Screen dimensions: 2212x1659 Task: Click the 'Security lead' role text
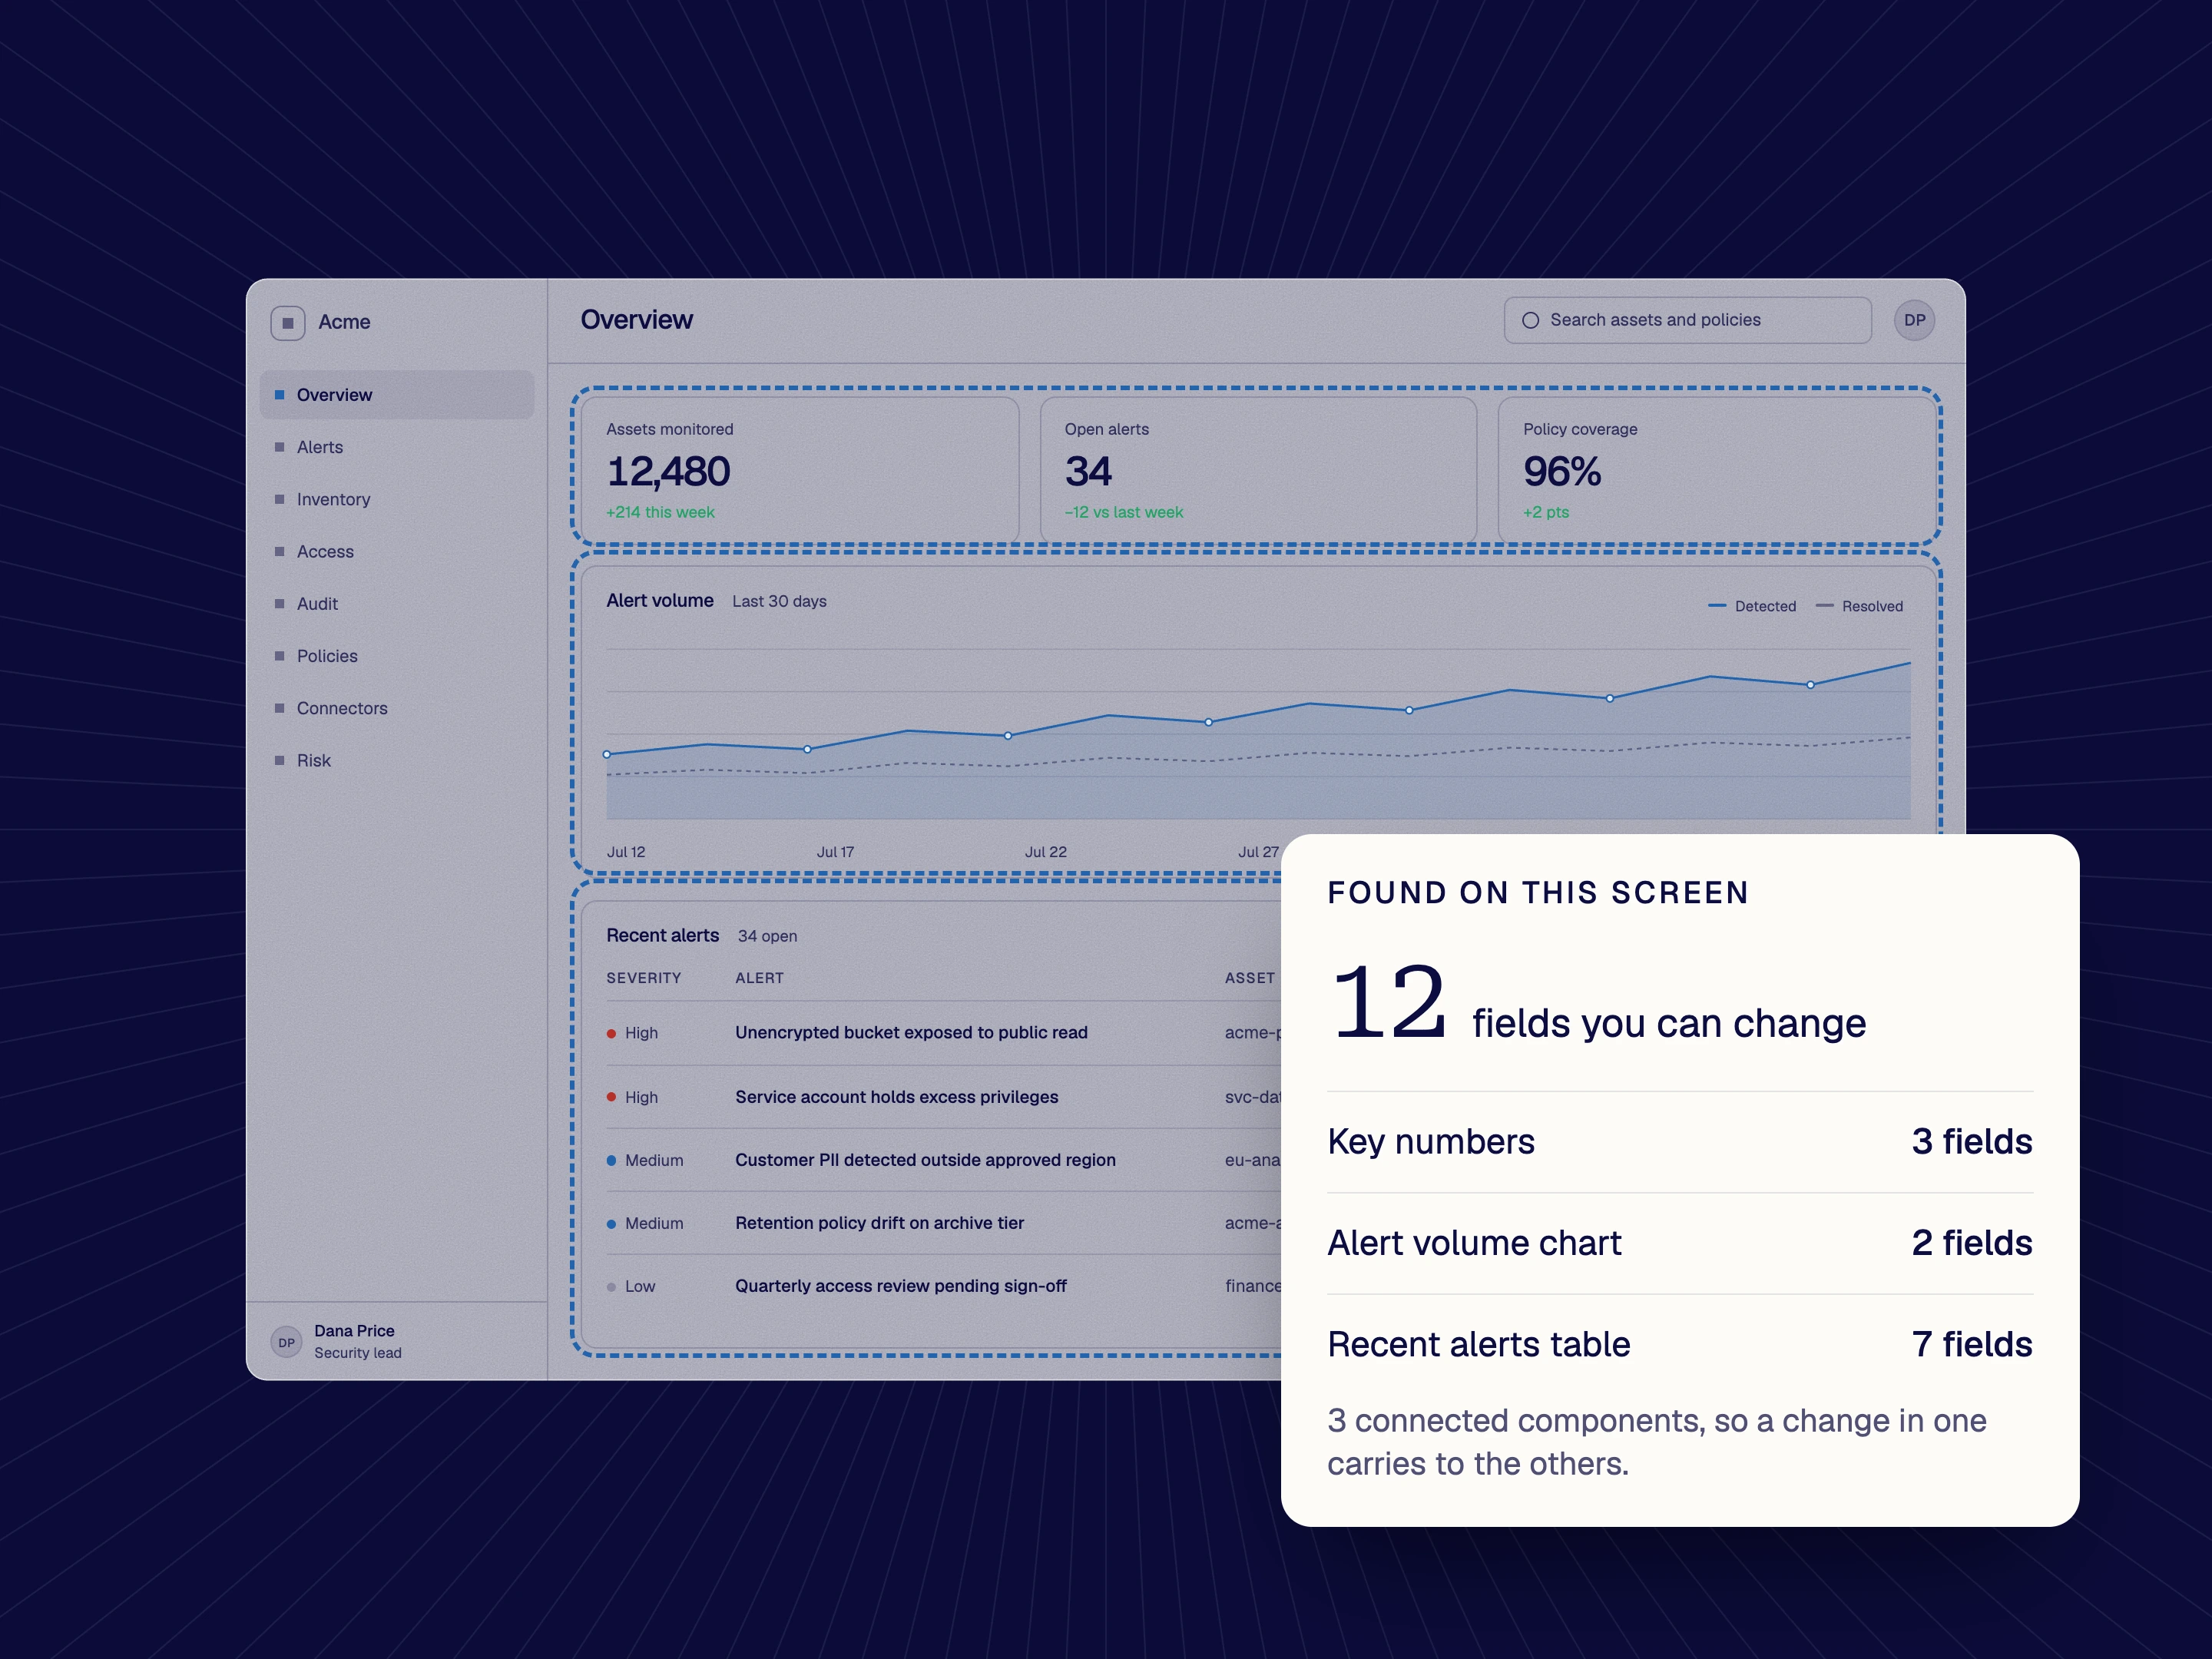[358, 1353]
